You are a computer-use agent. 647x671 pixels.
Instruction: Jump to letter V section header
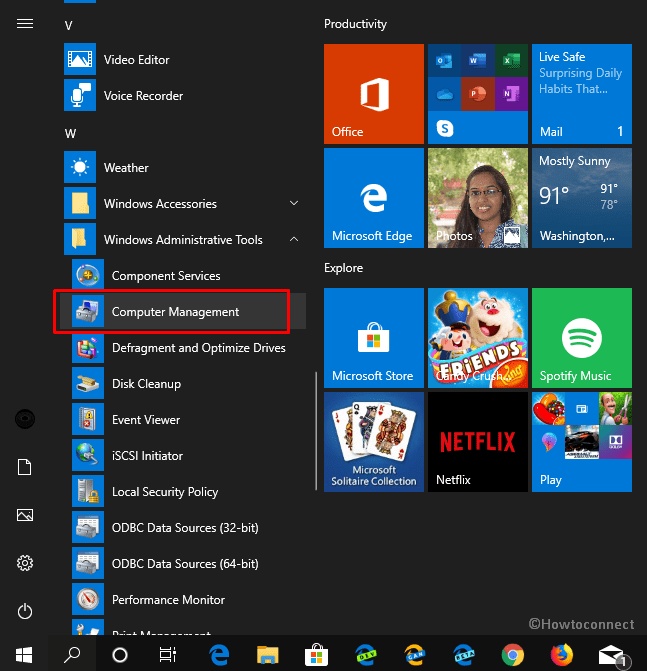68,26
